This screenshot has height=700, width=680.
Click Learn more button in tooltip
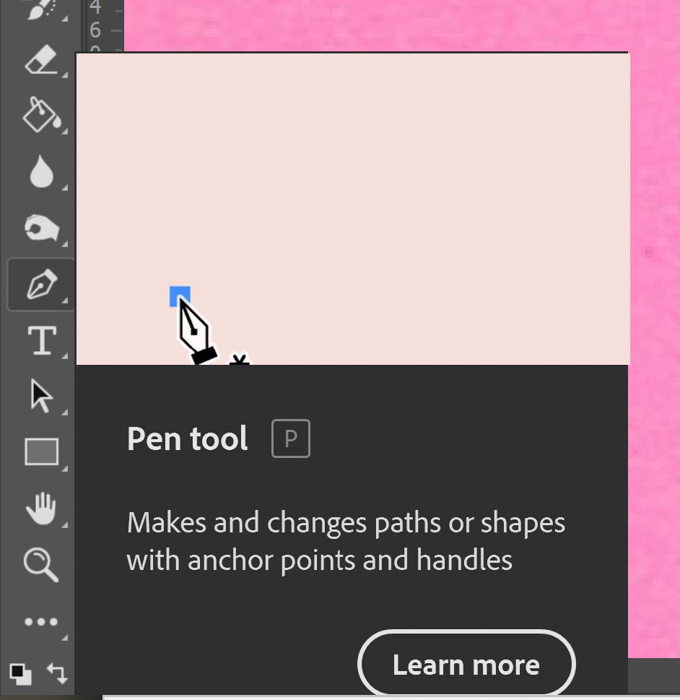(466, 664)
